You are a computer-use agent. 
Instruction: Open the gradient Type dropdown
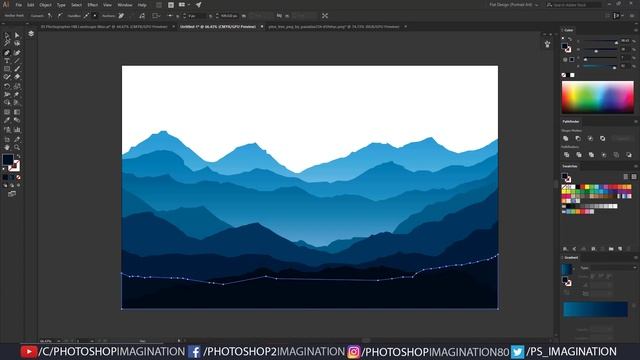pos(613,268)
